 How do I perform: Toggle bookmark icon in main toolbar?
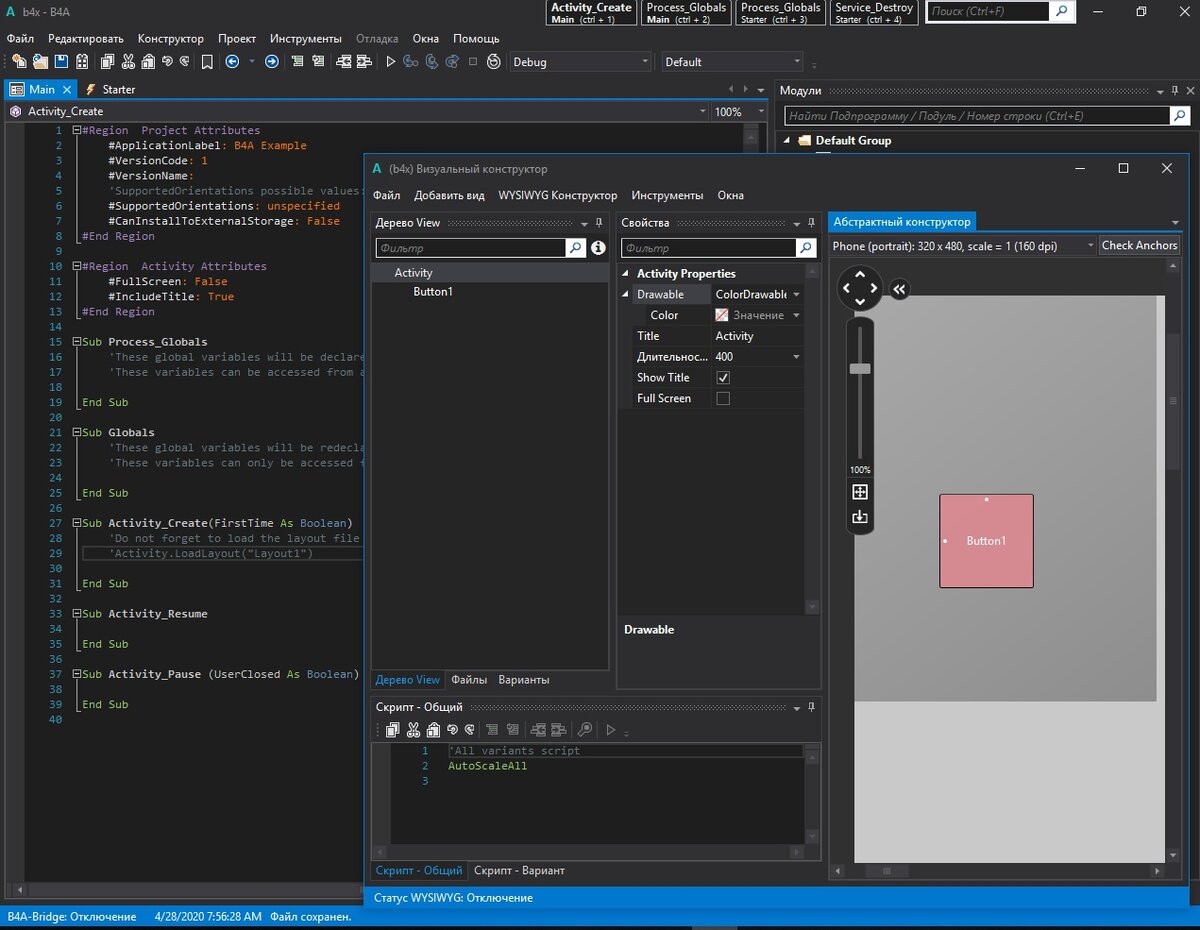pos(207,62)
